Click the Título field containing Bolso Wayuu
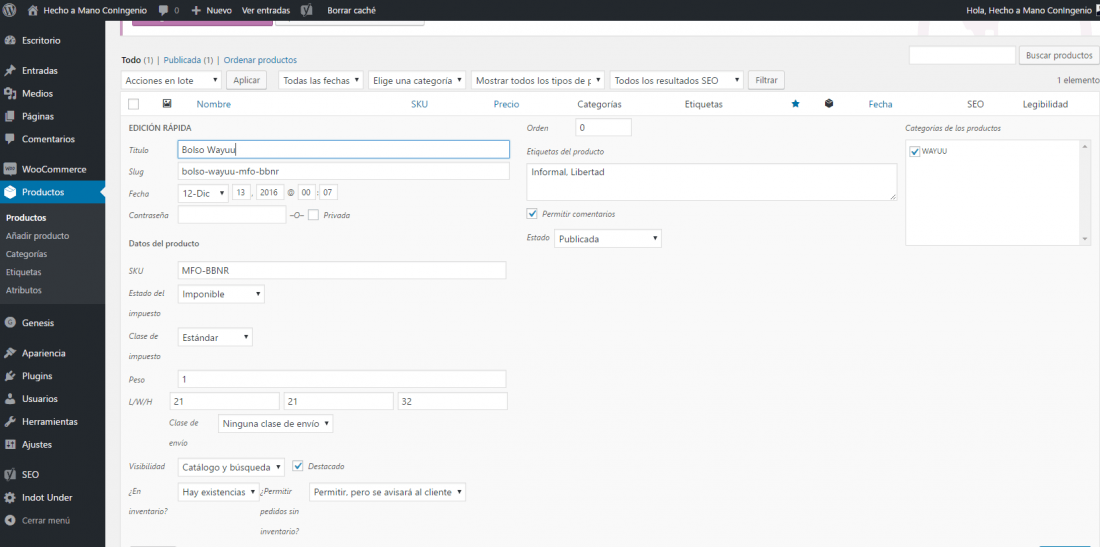Image resolution: width=1100 pixels, height=547 pixels. [344, 149]
